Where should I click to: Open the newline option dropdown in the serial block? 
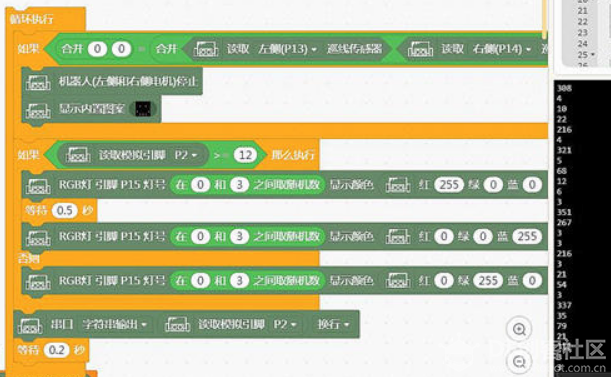(x=333, y=324)
